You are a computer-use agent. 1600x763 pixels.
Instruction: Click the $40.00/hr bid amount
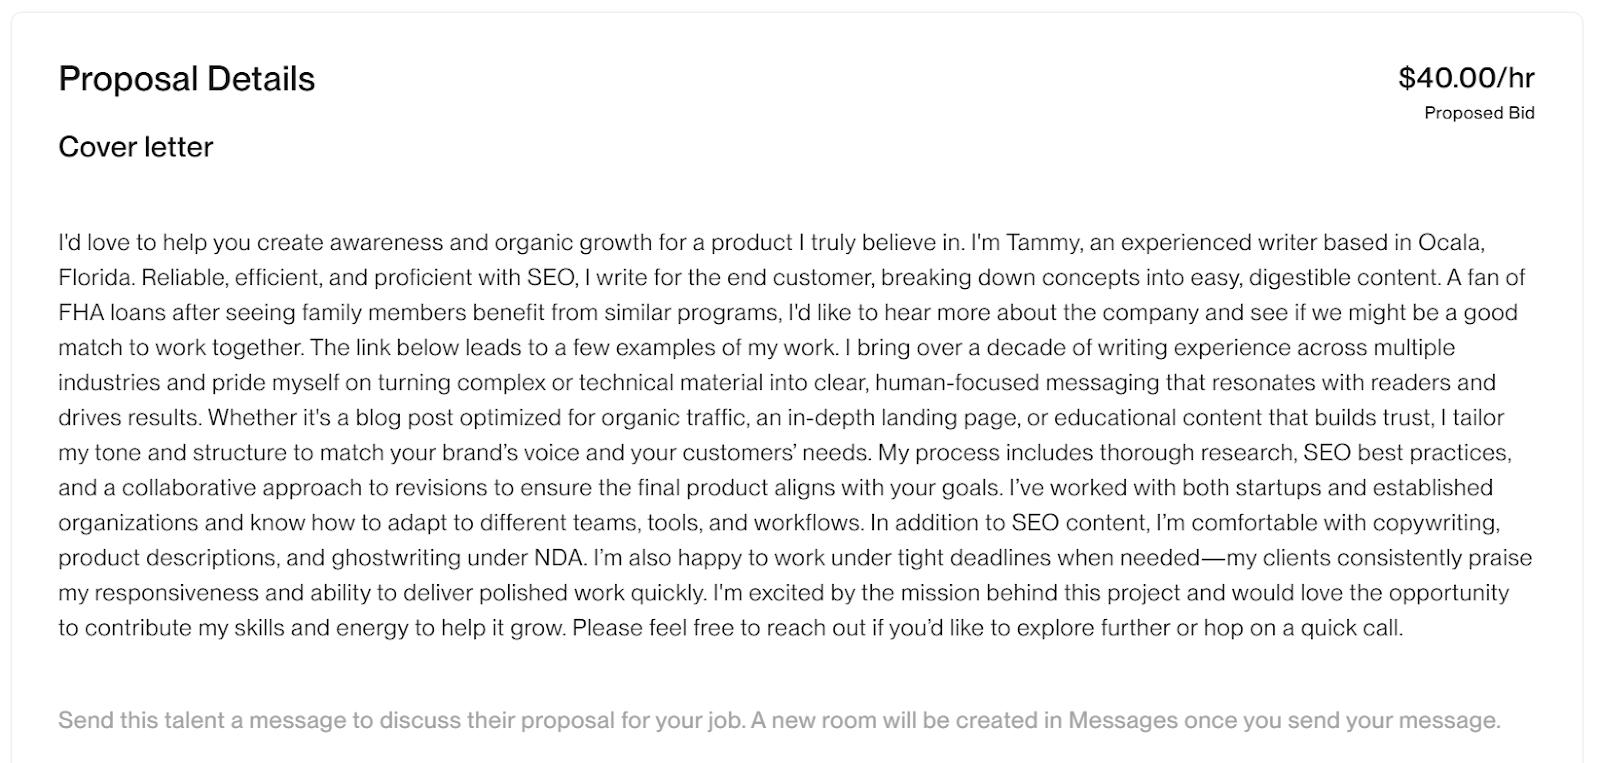1466,77
